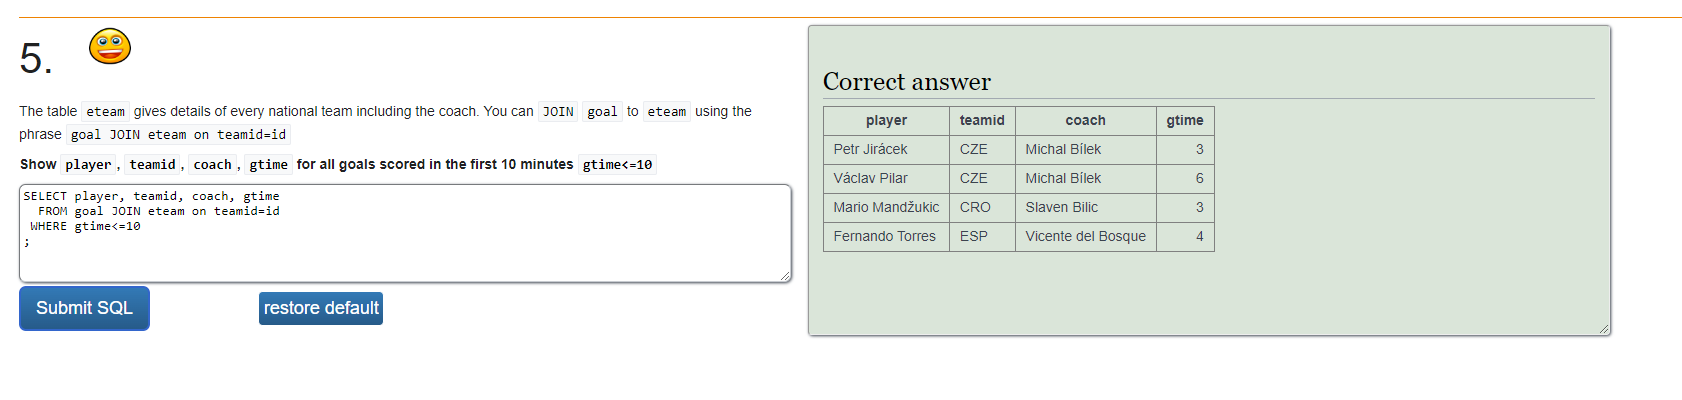Click the Correct answer heading
Viewport: 1682px width, 400px height.
coord(906,82)
